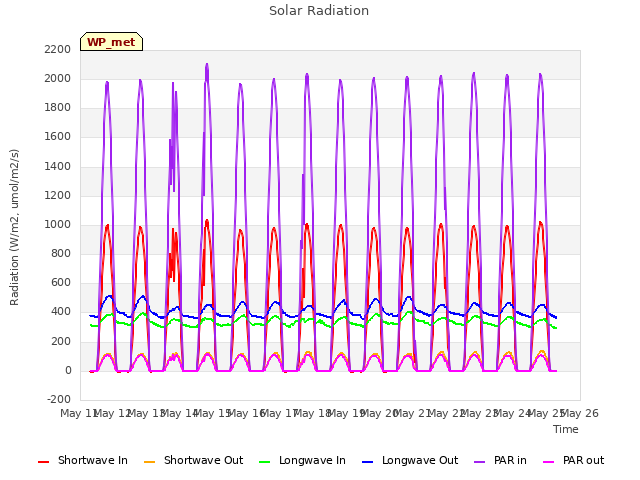
Task: Toggle the Shortwave In legend entry
Action: click(83, 460)
